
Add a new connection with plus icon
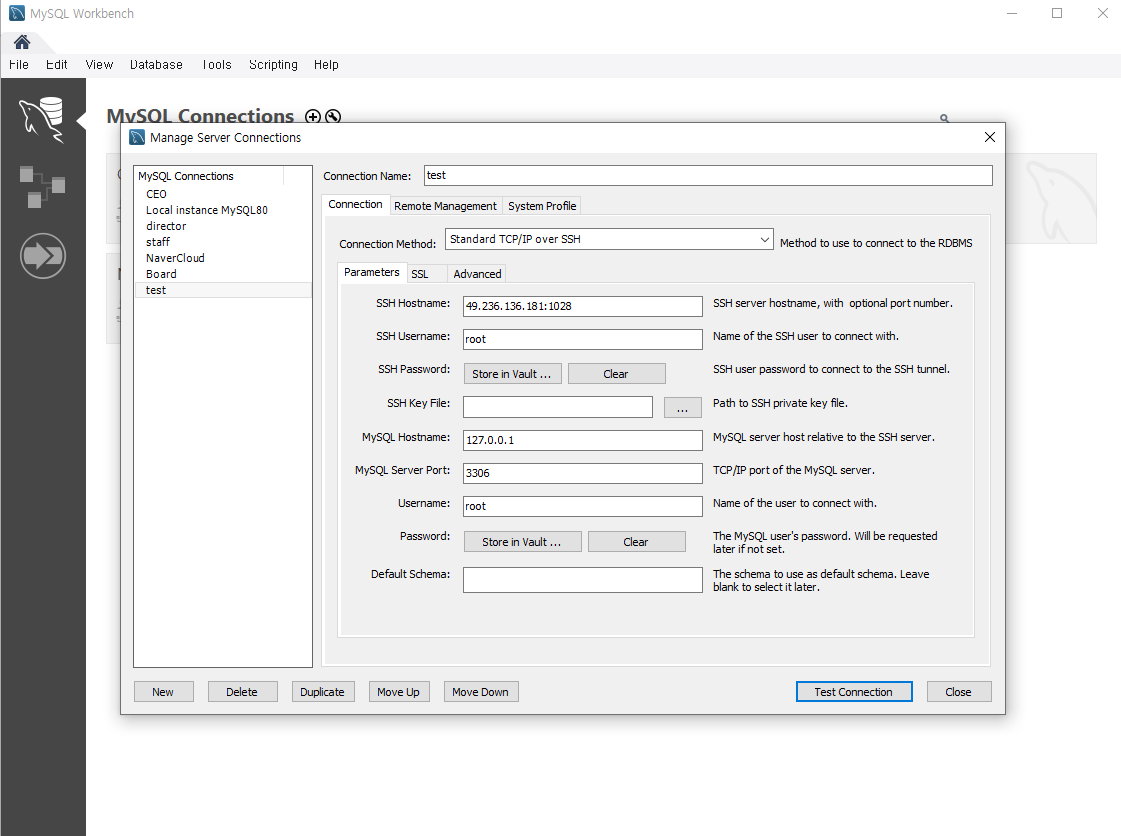pyautogui.click(x=312, y=116)
